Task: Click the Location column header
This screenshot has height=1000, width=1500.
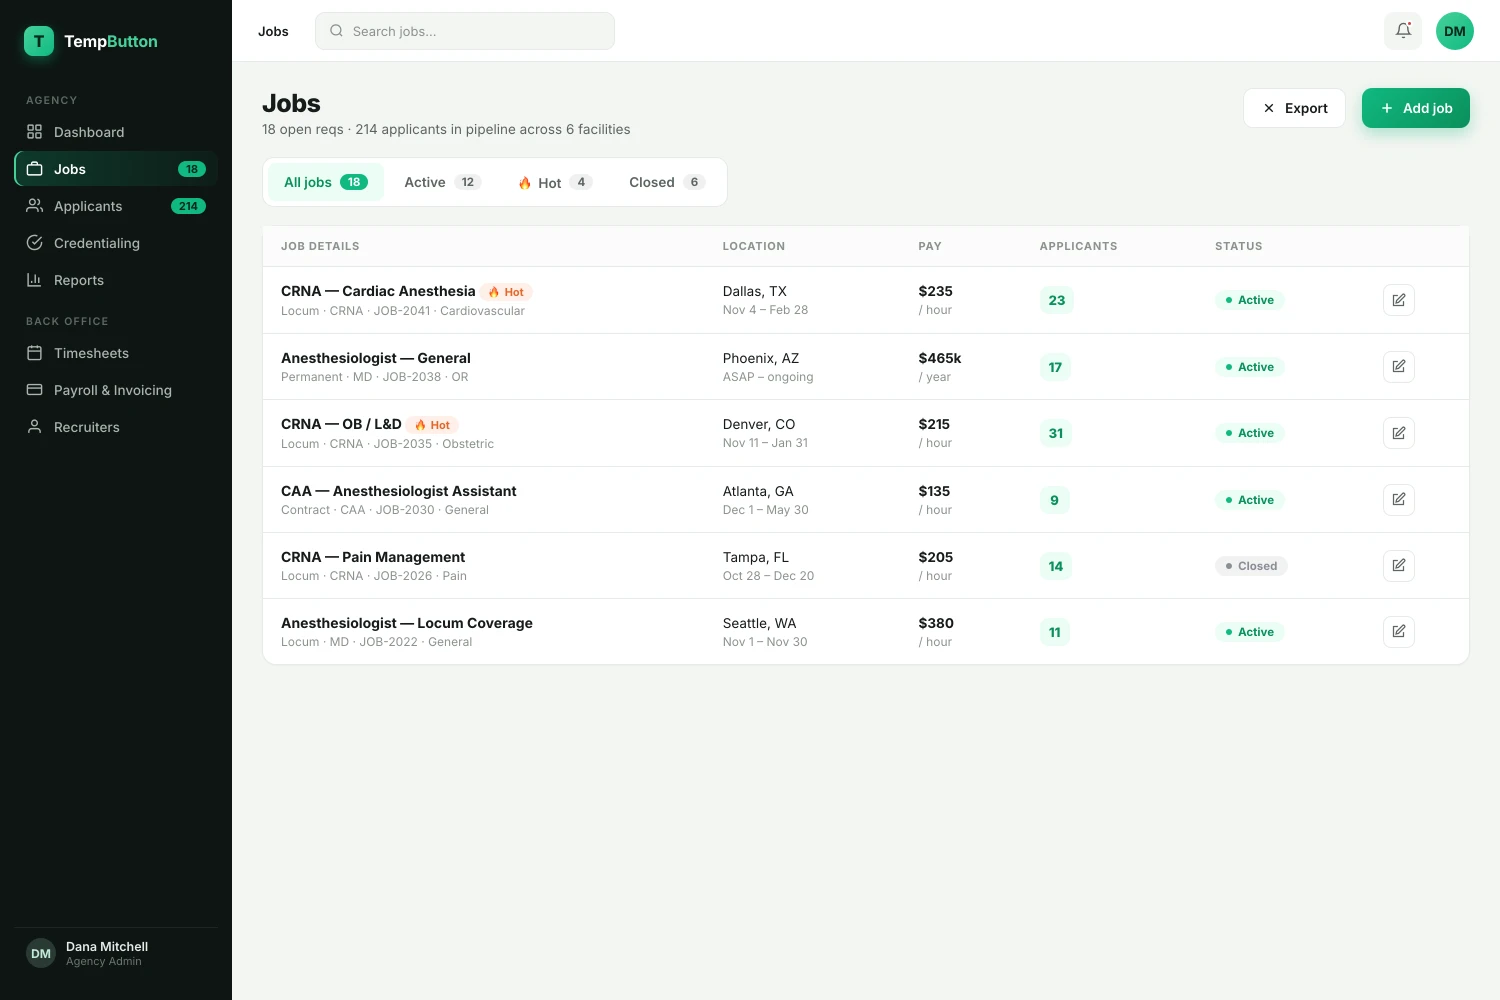Action: tap(754, 246)
